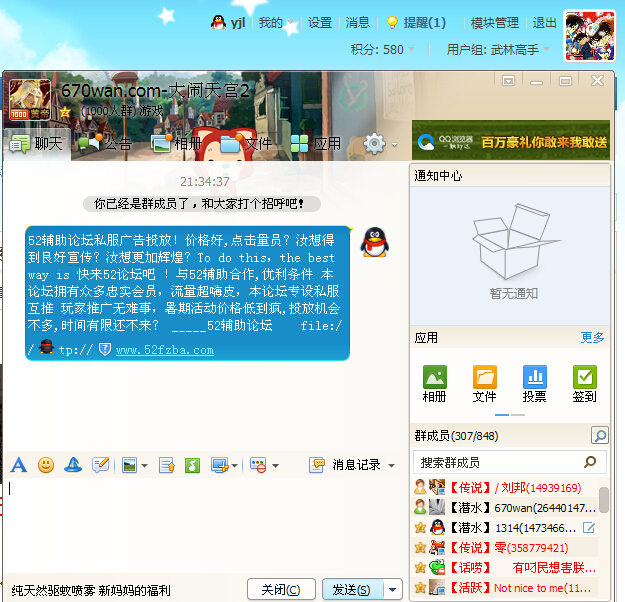Image resolution: width=625 pixels, height=602 pixels.
Task: Open the message history icon
Action: point(317,465)
